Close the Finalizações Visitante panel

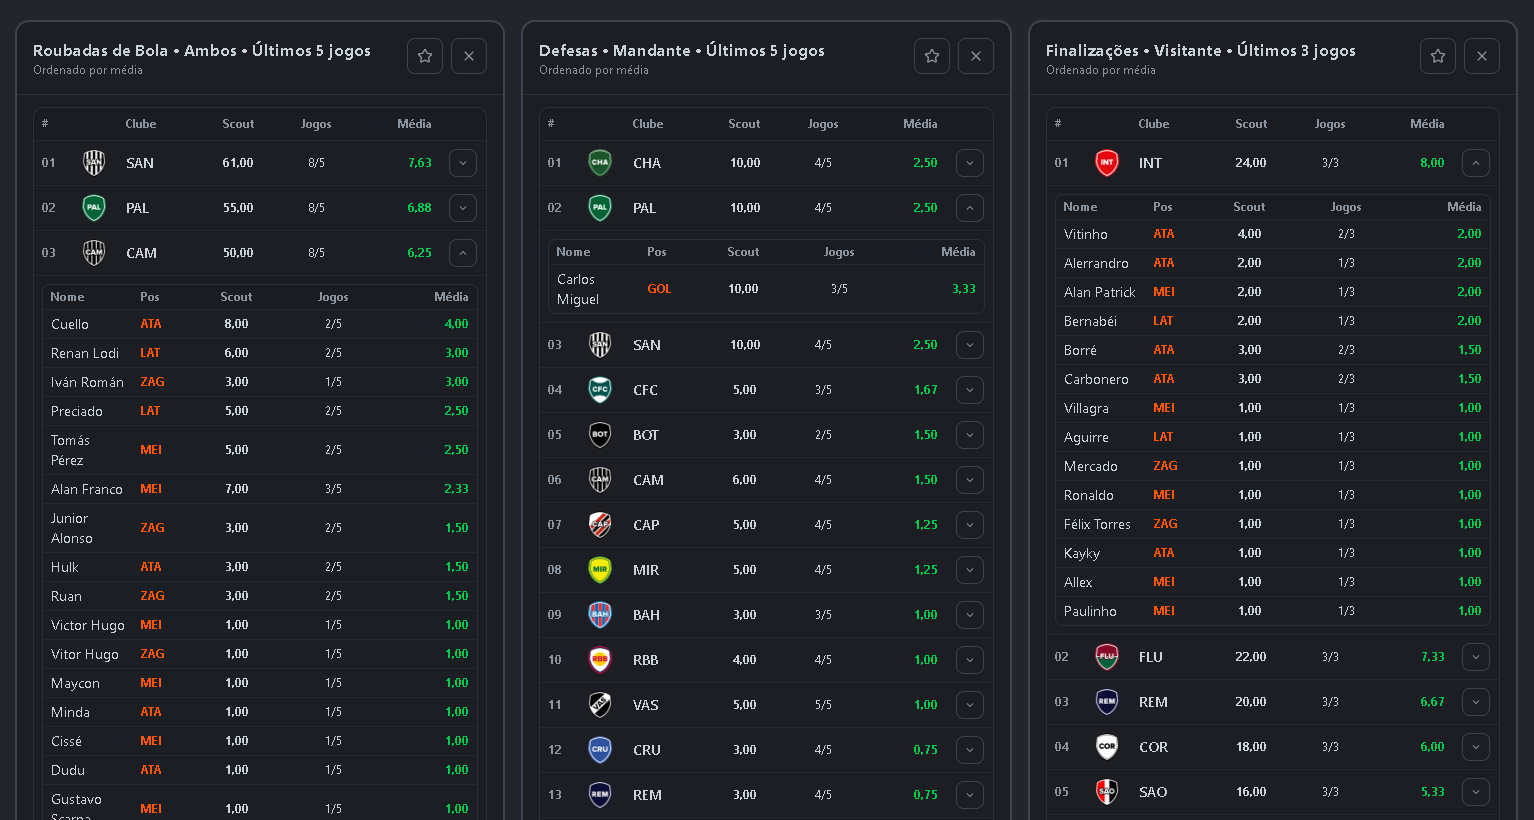click(1481, 56)
